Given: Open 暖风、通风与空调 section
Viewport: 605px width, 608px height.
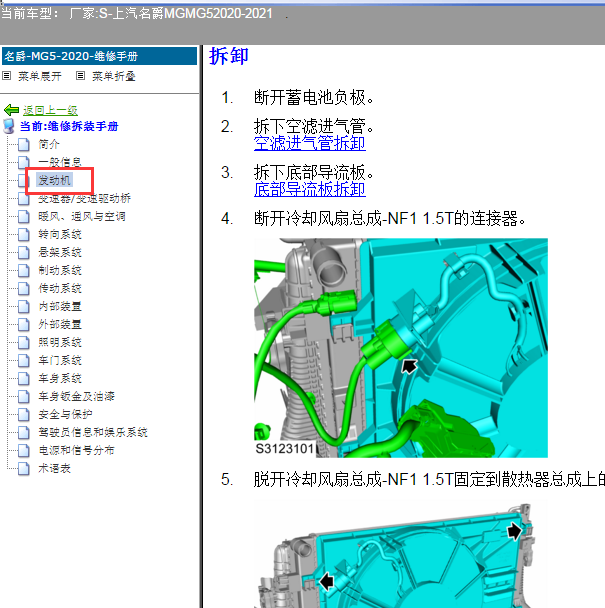Looking at the screenshot, I should pyautogui.click(x=82, y=216).
